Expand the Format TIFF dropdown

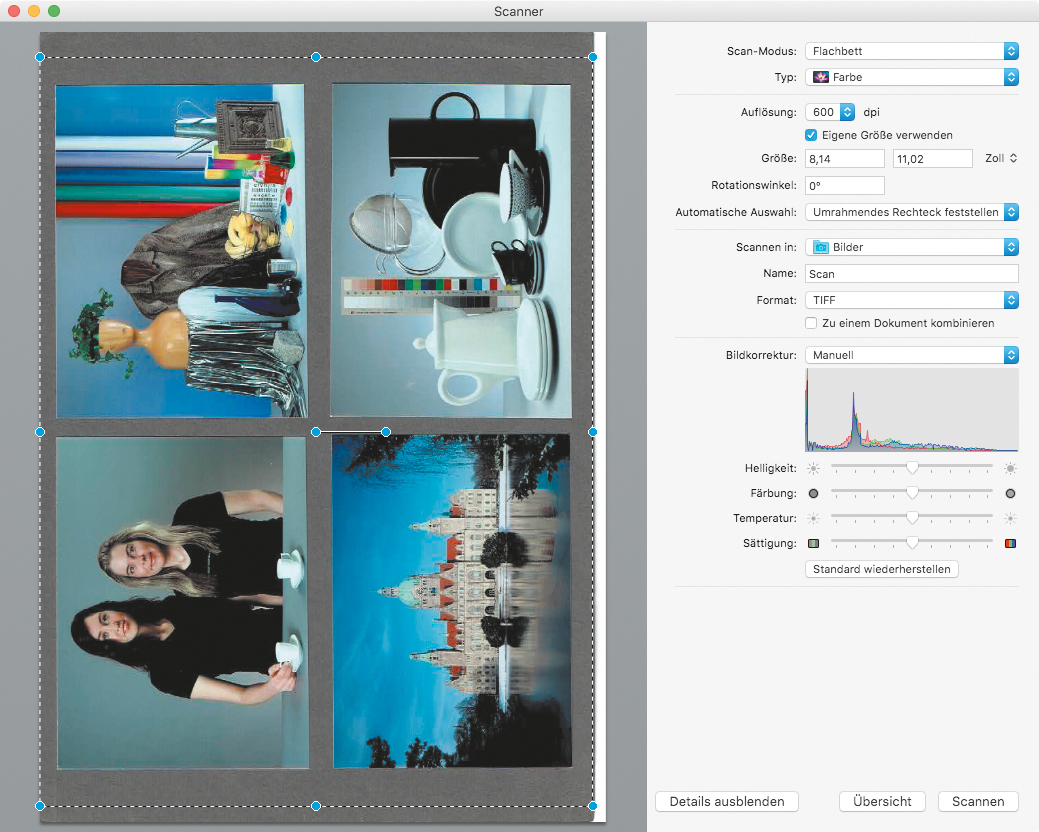[911, 300]
